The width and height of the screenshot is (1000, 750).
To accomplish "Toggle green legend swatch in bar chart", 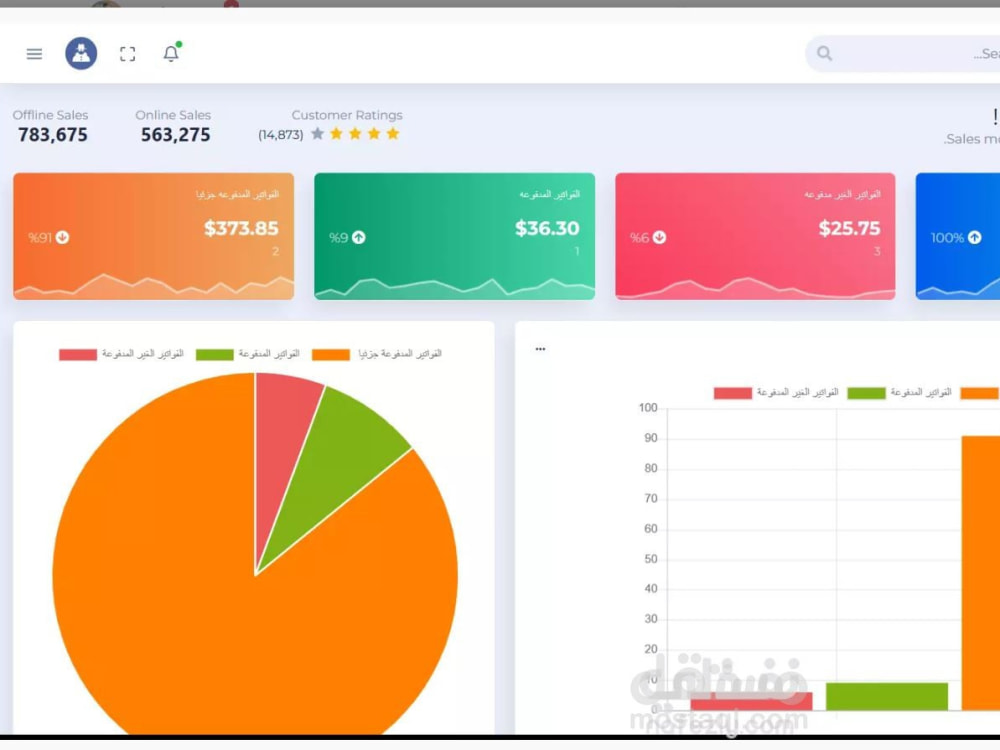I will [x=866, y=393].
